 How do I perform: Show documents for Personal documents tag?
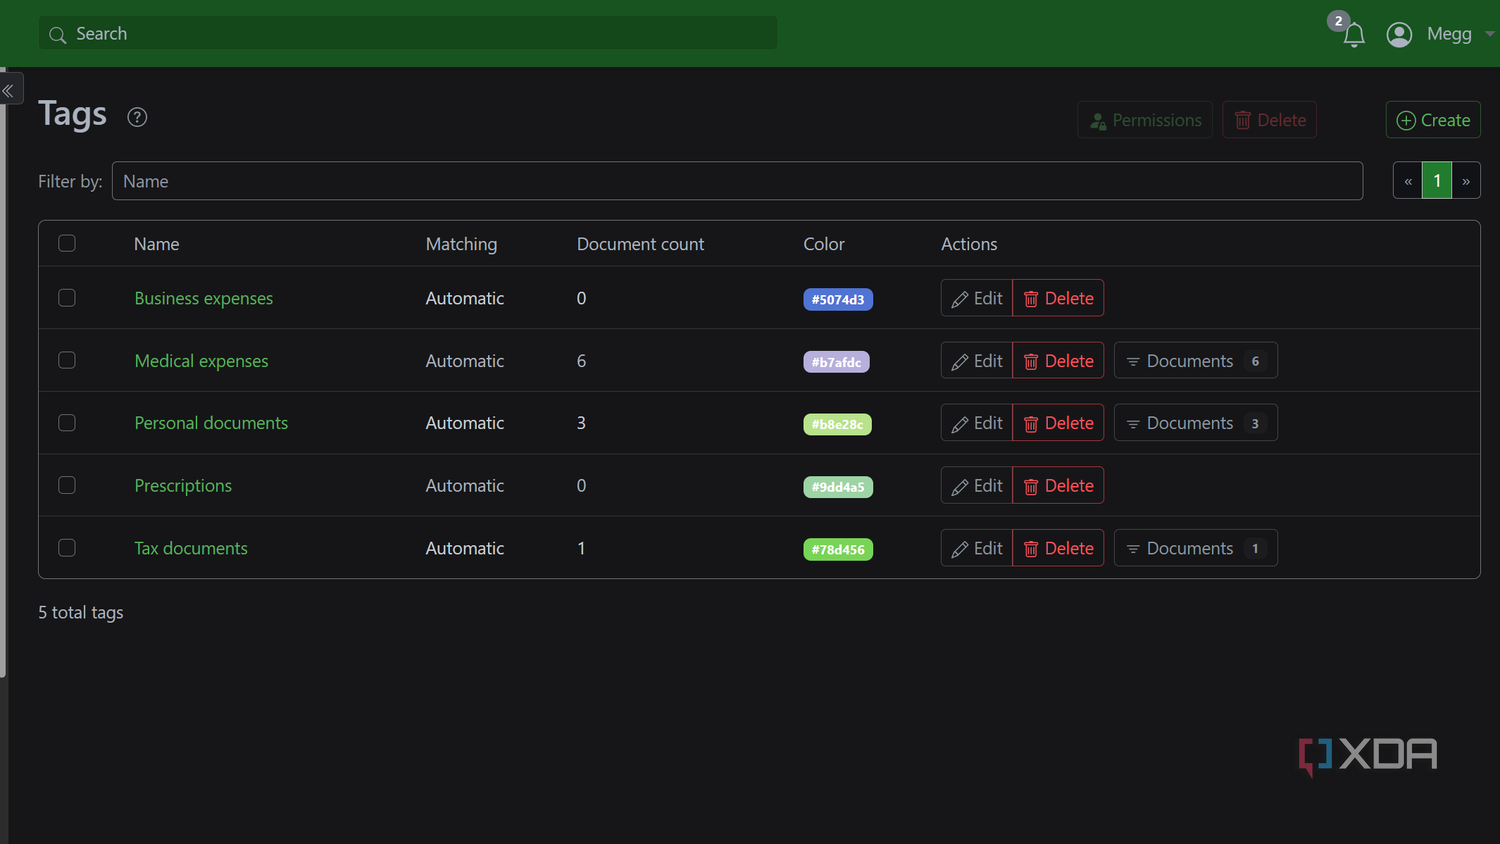tap(1196, 423)
